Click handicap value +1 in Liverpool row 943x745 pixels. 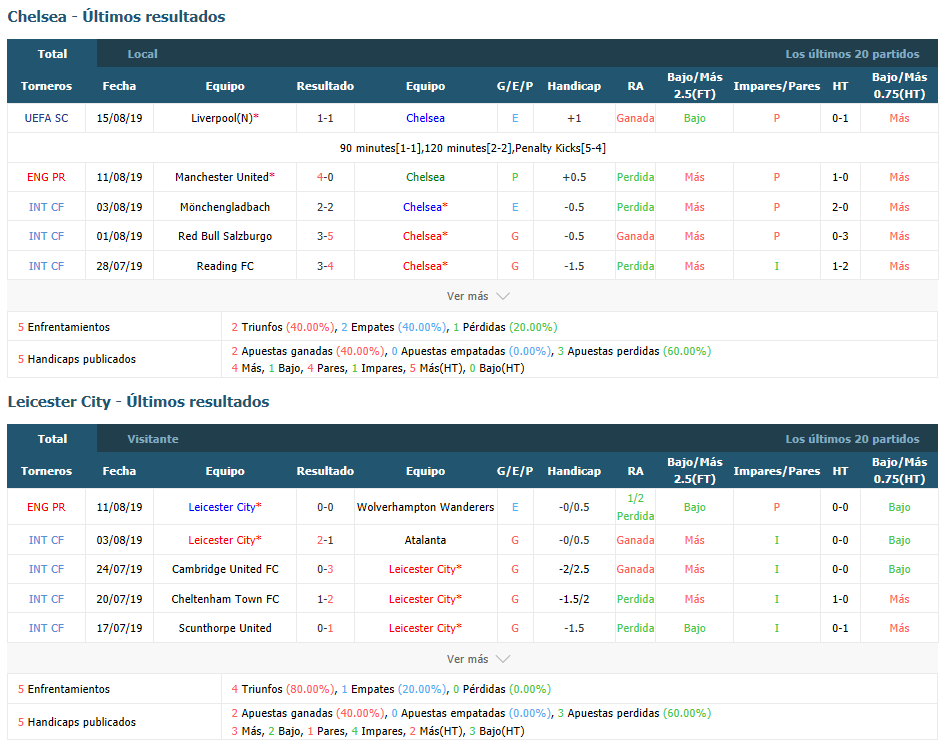coord(574,118)
